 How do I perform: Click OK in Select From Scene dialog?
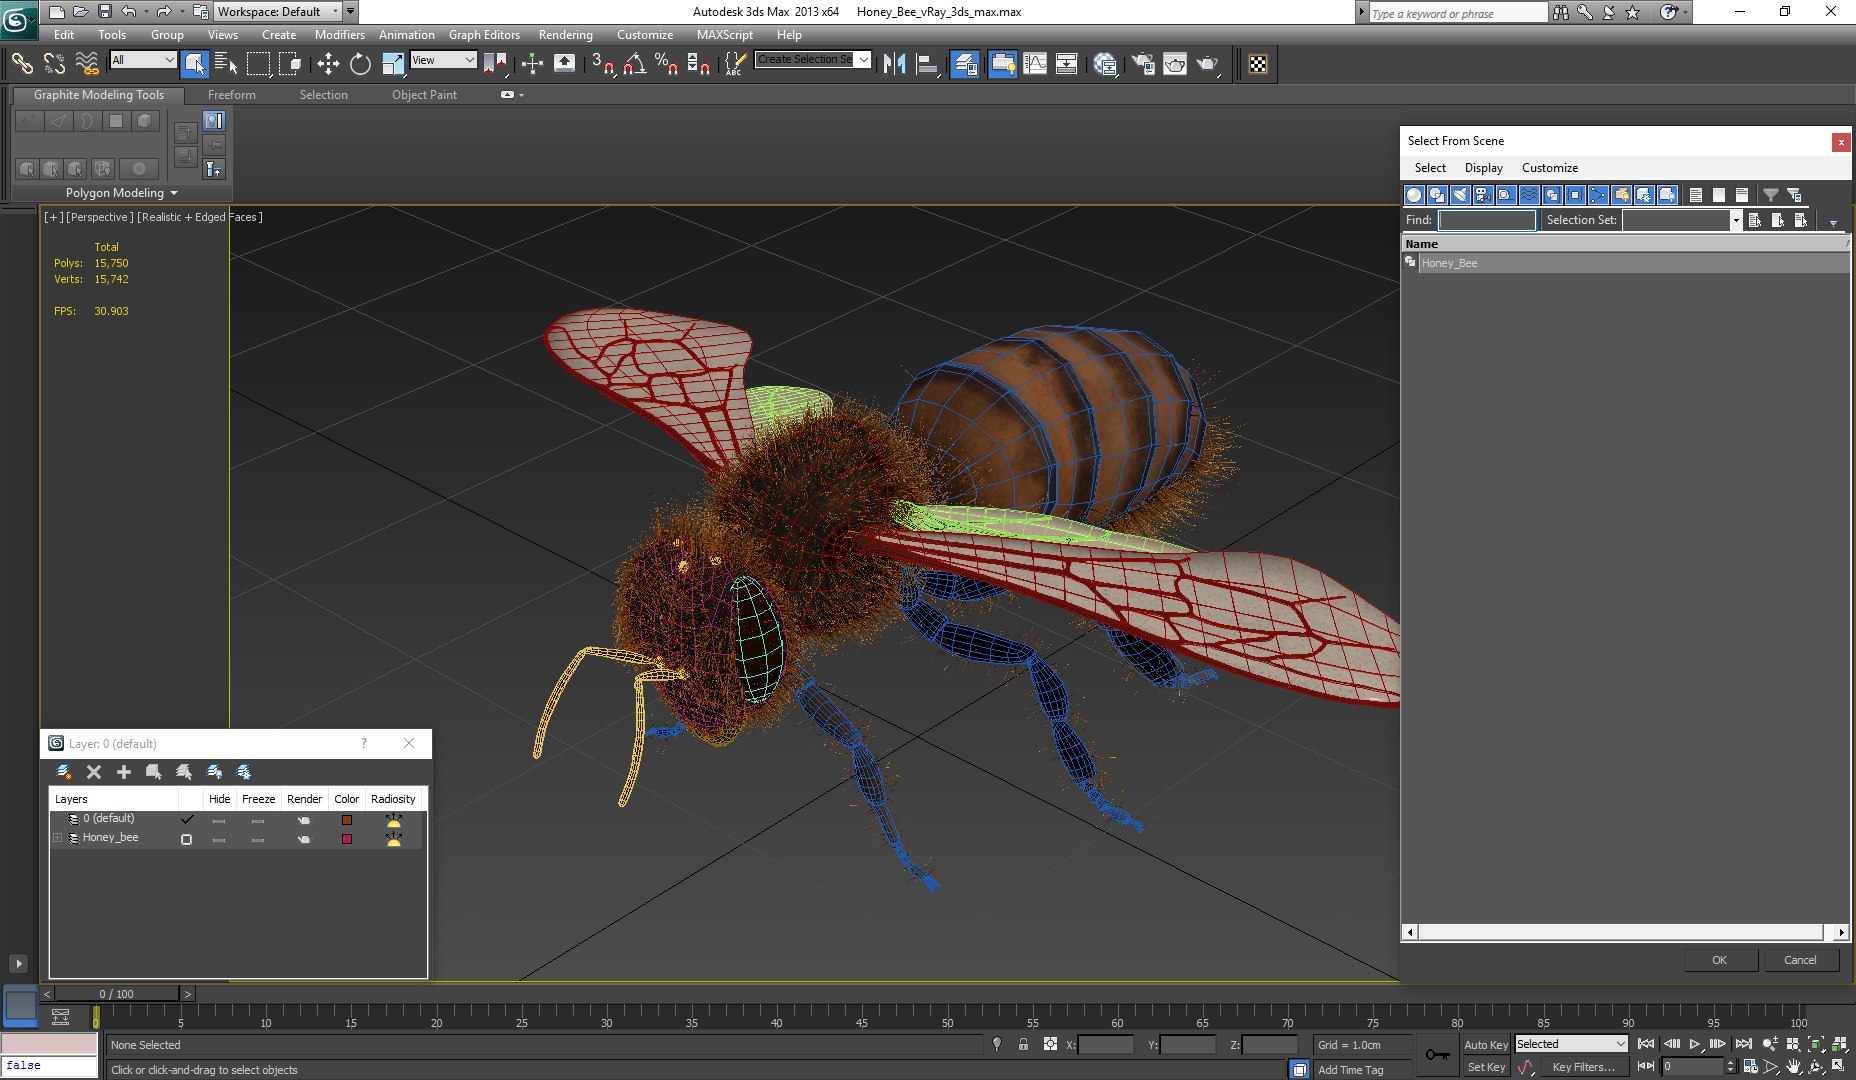pos(1719,960)
